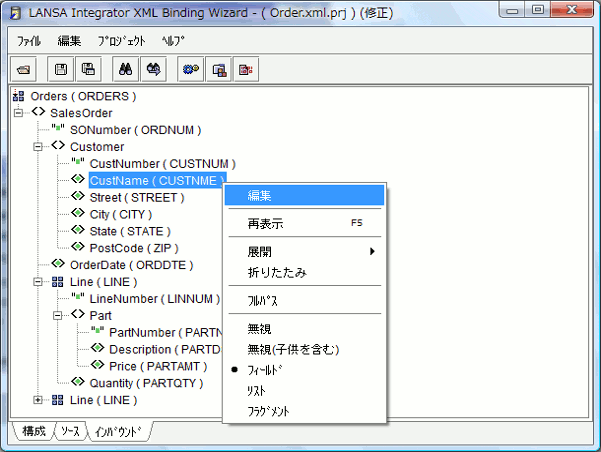Click the green diamond icon beside Street

78,196
